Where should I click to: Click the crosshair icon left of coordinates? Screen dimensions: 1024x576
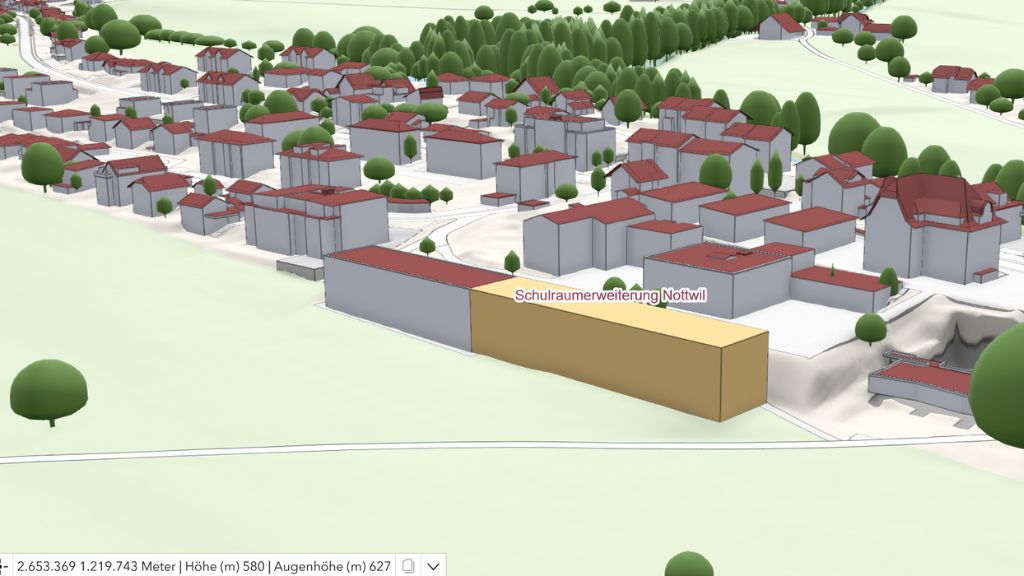point(4,566)
